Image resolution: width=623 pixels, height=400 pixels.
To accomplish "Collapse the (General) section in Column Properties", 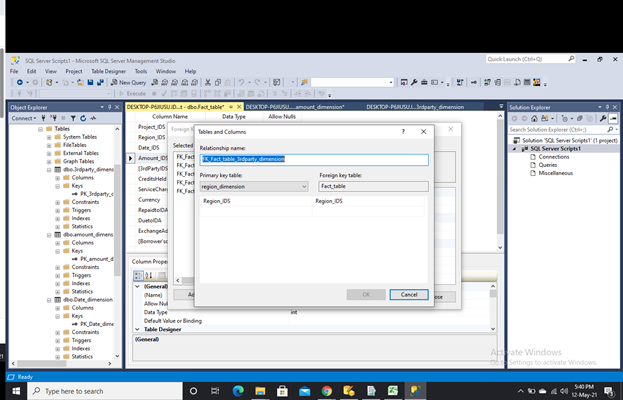I will pyautogui.click(x=137, y=286).
